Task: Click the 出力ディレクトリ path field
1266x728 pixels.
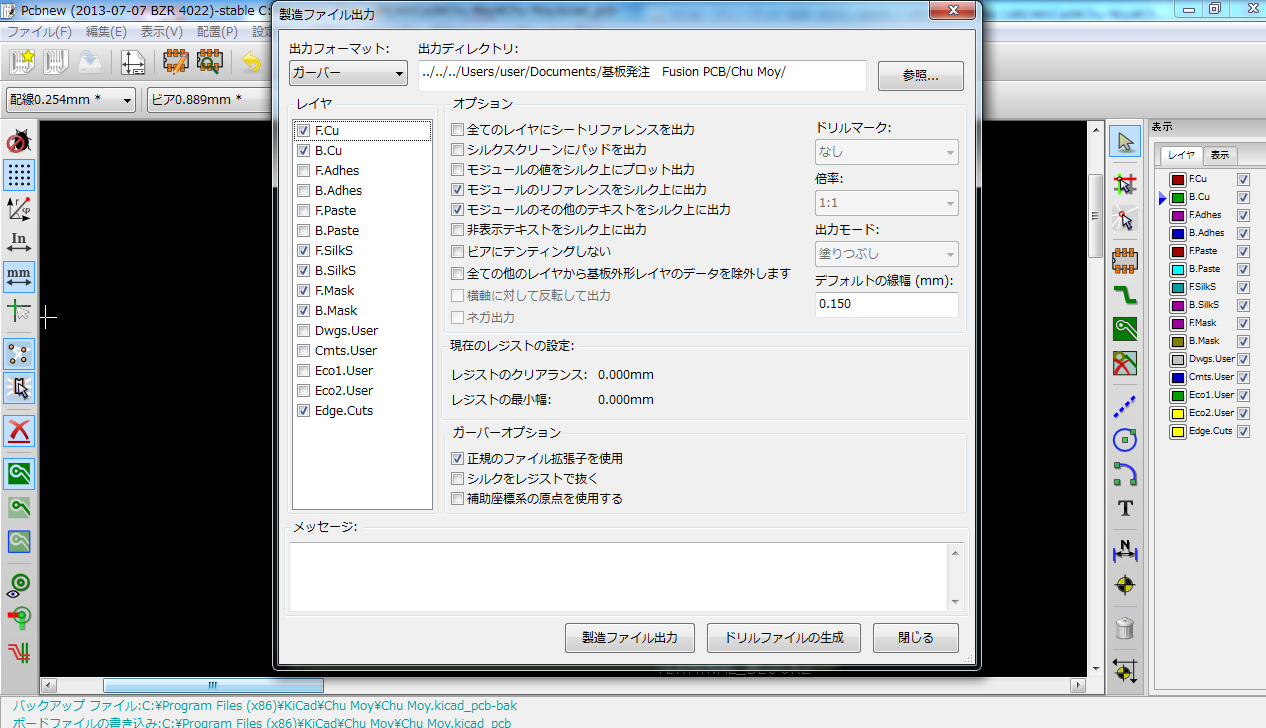Action: click(x=641, y=75)
